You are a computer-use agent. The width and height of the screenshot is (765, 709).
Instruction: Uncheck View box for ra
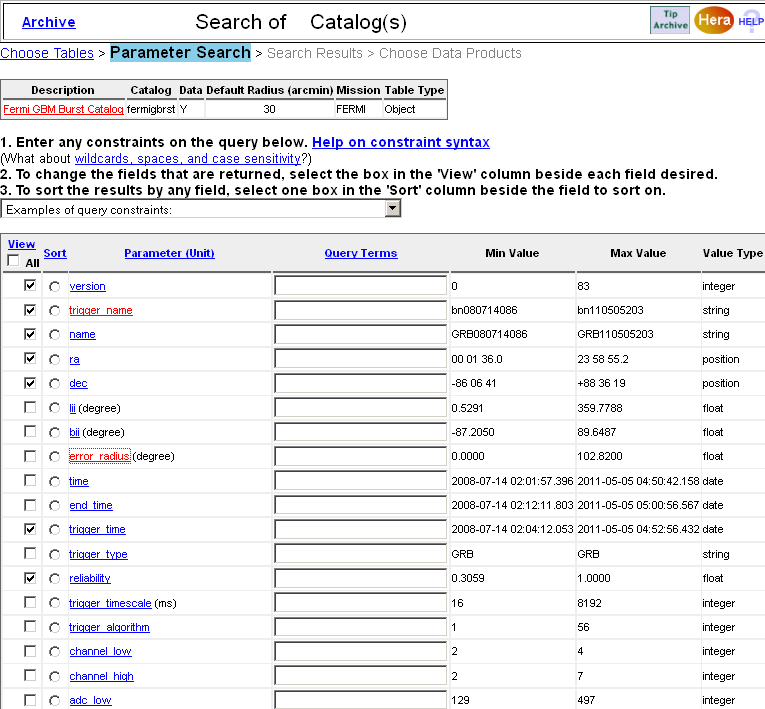pos(30,358)
